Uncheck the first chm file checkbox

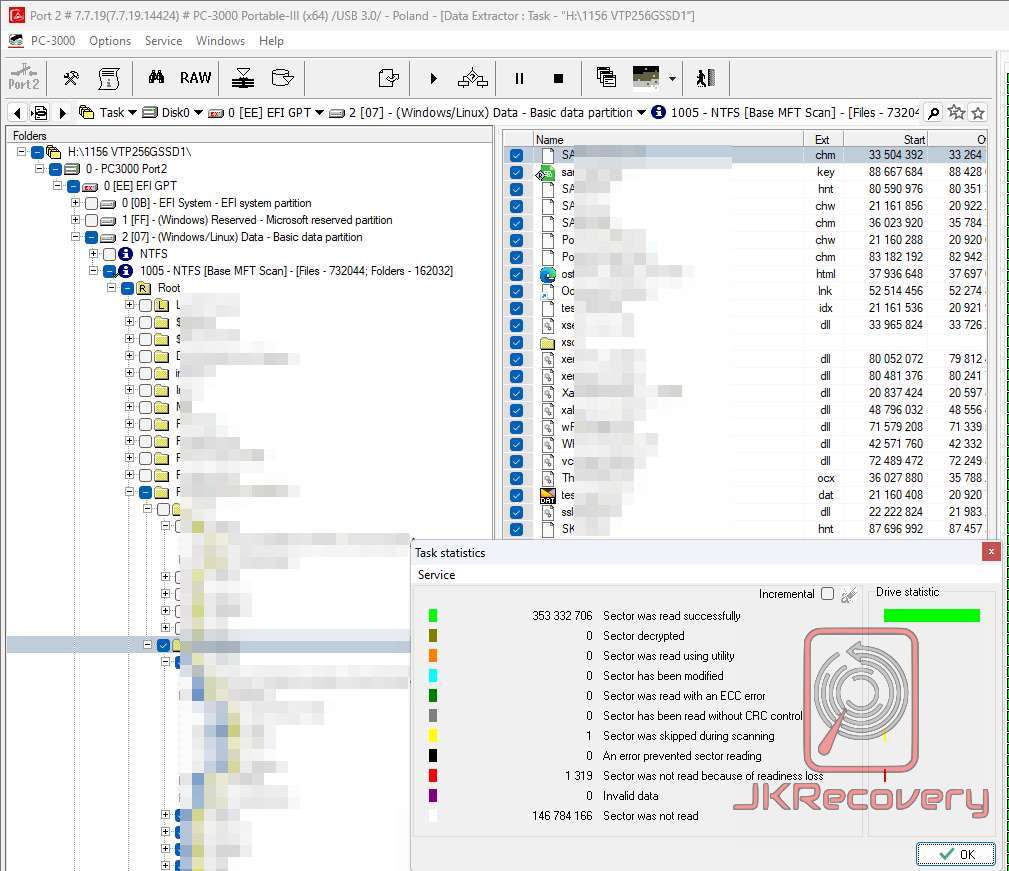[x=516, y=155]
